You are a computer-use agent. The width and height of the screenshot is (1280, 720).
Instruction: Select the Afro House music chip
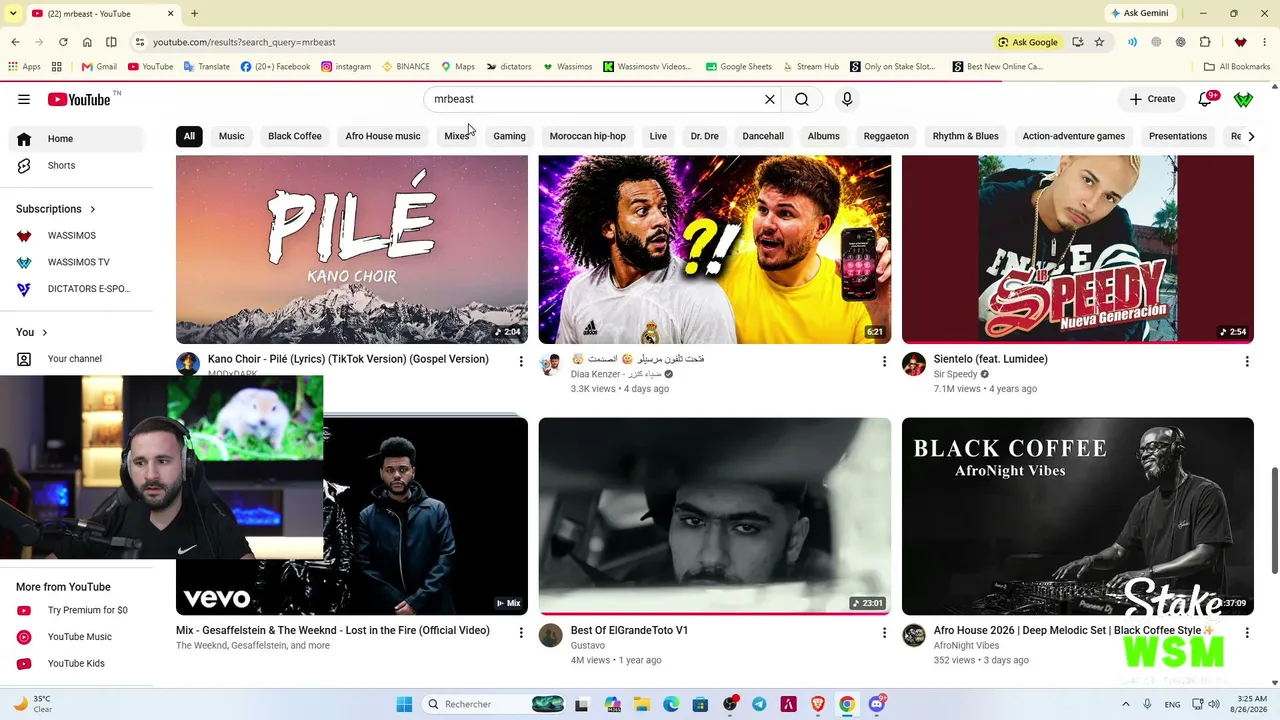click(383, 136)
